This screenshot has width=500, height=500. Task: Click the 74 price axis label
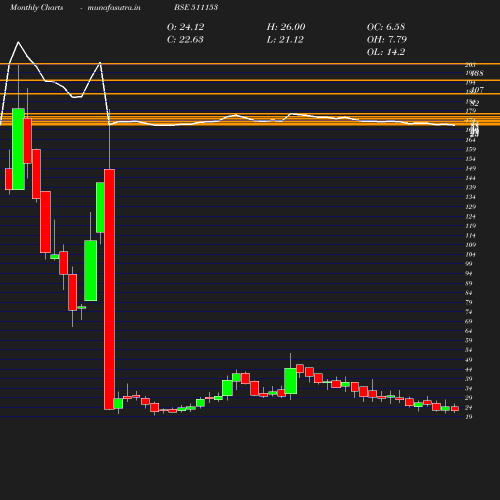[x=469, y=312]
